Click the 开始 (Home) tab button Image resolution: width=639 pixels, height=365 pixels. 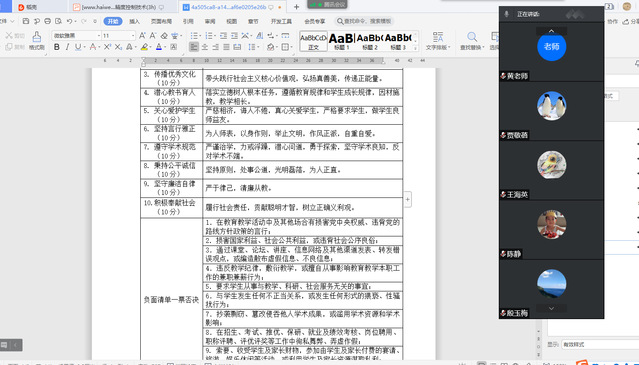coord(113,21)
